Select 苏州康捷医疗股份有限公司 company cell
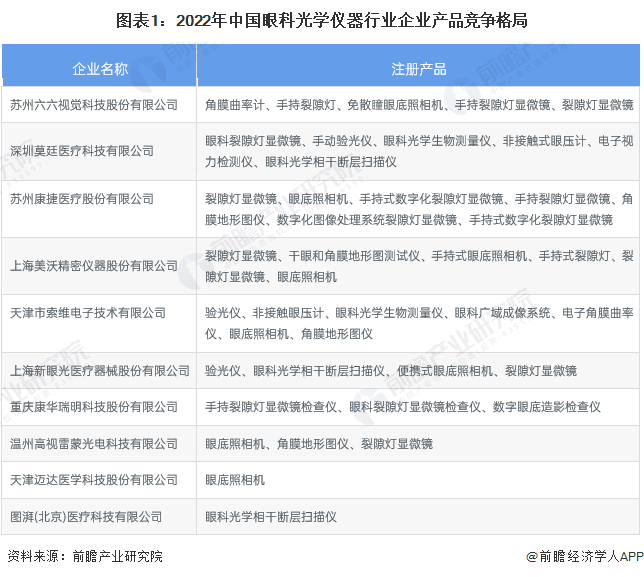This screenshot has height=577, width=644. pos(99,209)
